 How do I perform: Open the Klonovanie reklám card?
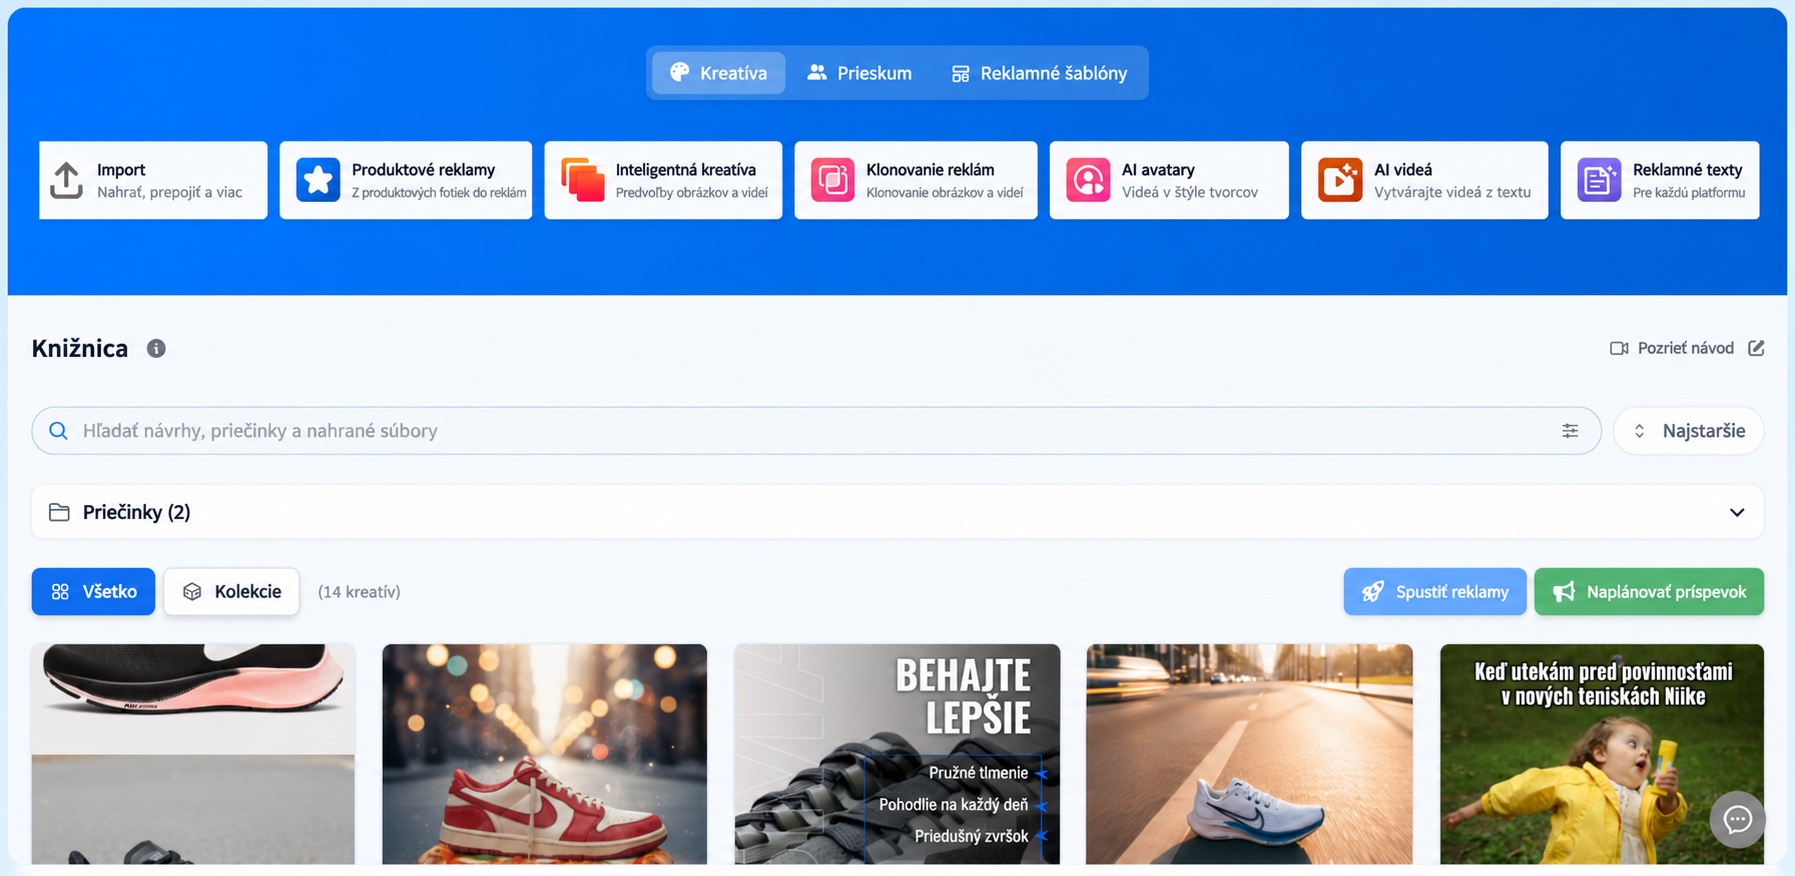click(915, 180)
